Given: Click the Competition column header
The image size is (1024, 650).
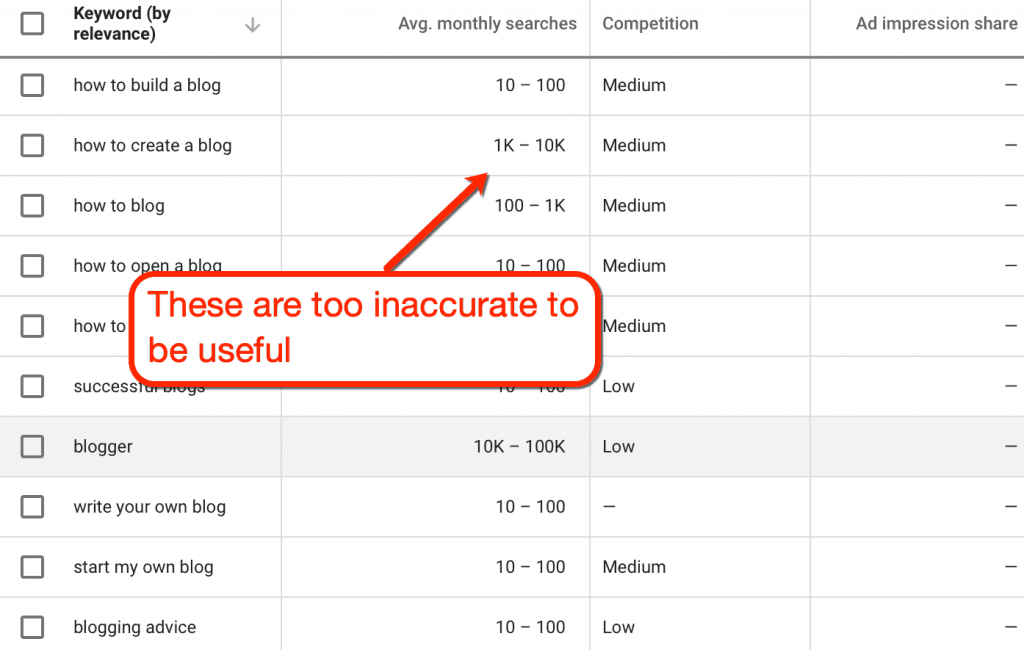Looking at the screenshot, I should (650, 23).
